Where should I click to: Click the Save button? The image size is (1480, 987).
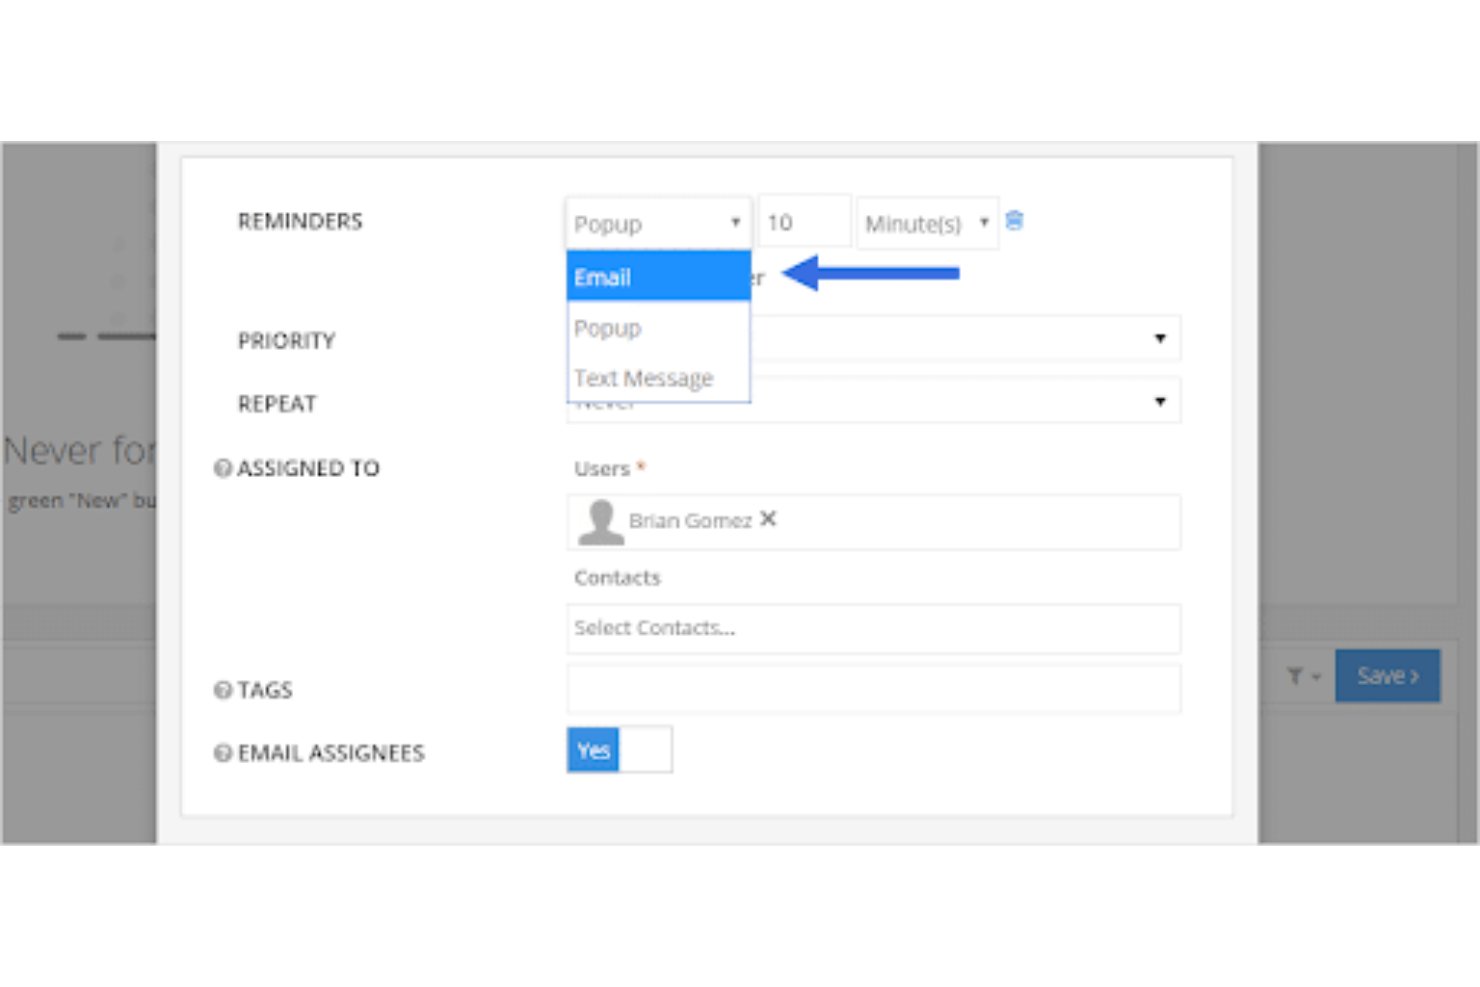(x=1387, y=676)
